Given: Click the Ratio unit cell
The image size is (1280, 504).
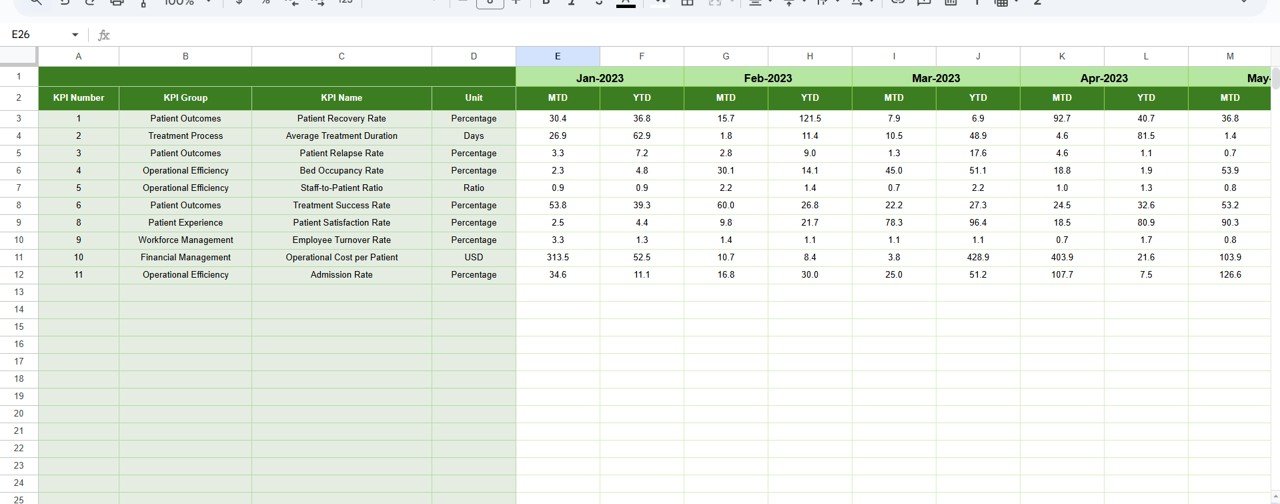Looking at the screenshot, I should (x=474, y=188).
